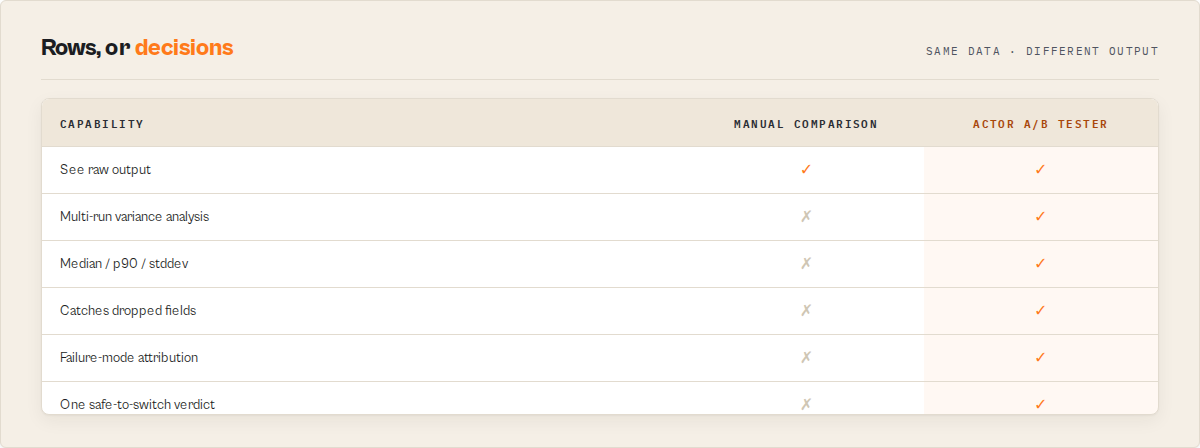The height and width of the screenshot is (448, 1200).
Task: Click the Manual Comparison checkmark for See raw output
Action: (806, 169)
